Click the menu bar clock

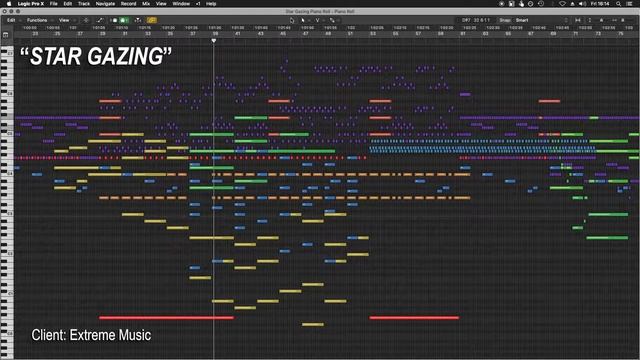coord(600,4)
